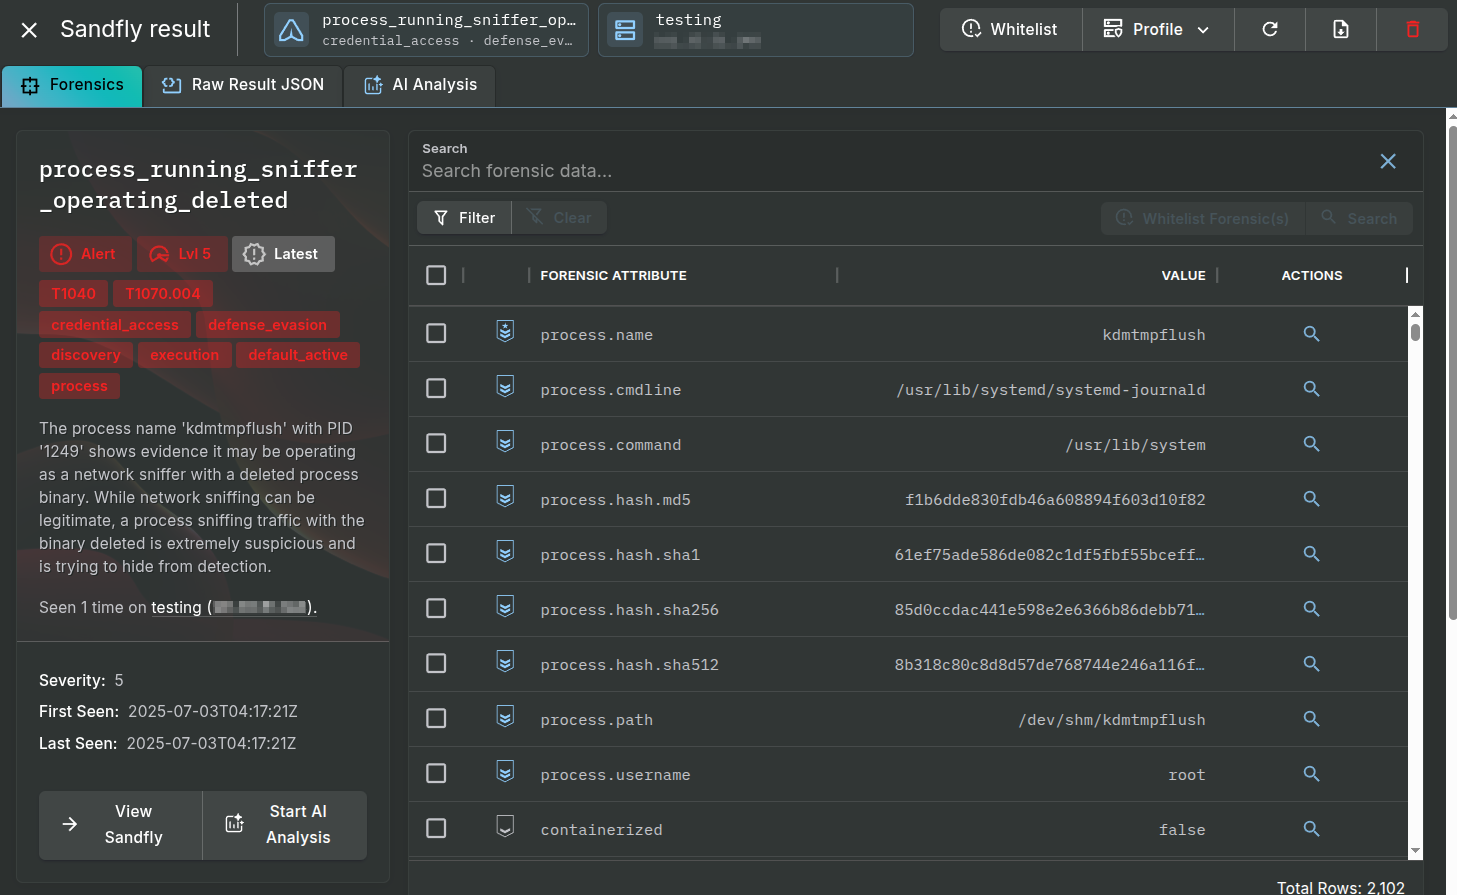
Task: Start AI Analysis
Action: 285,825
